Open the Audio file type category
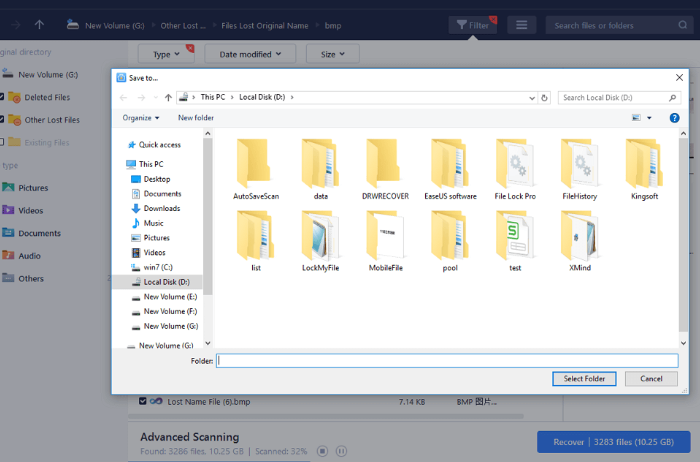Viewport: 700px width, 462px height. 22,256
